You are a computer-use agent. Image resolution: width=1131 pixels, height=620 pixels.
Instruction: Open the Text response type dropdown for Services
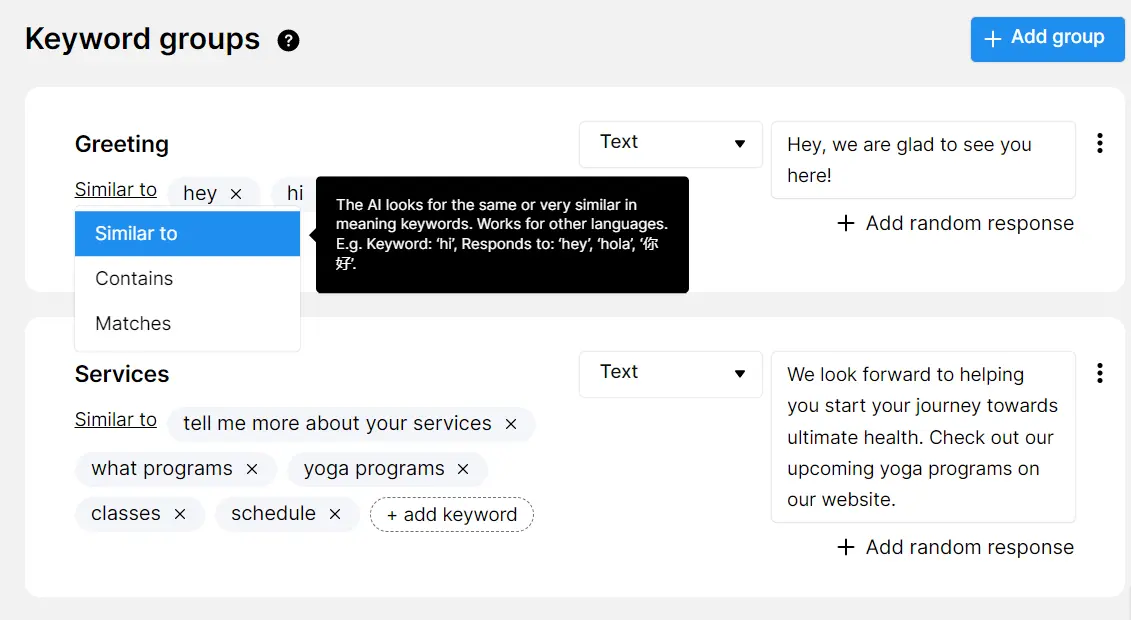(x=670, y=373)
